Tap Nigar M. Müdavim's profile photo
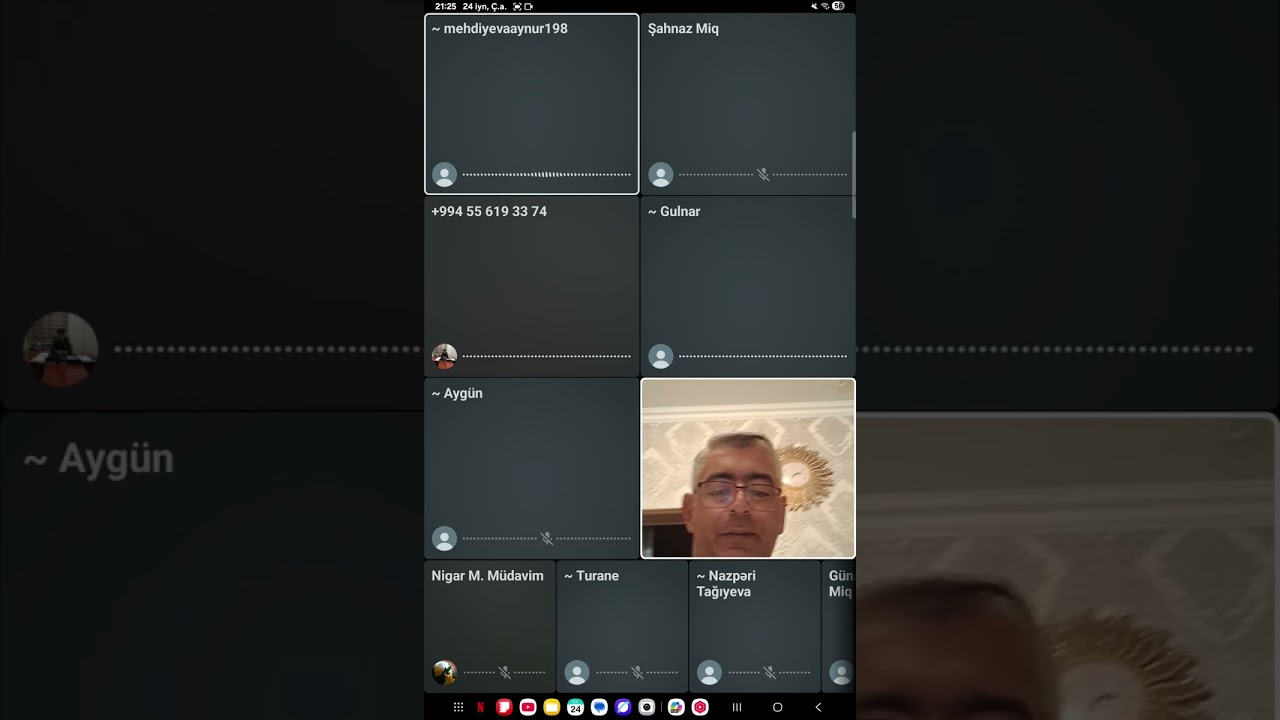Viewport: 1280px width, 720px height. point(445,673)
